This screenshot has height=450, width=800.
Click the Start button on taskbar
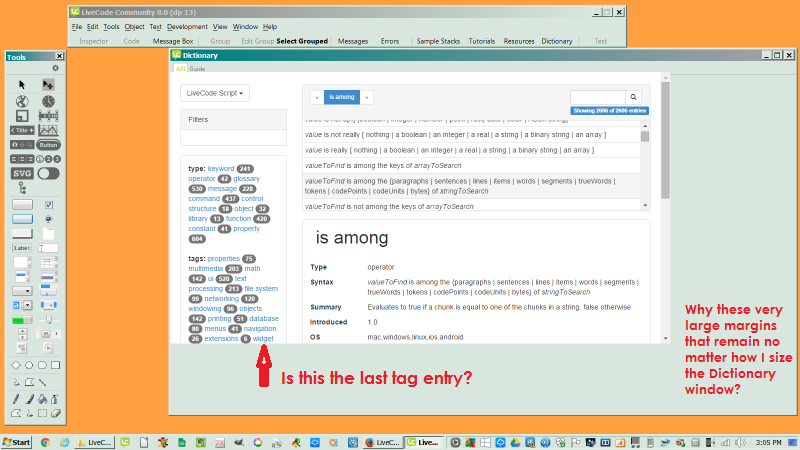pos(17,441)
